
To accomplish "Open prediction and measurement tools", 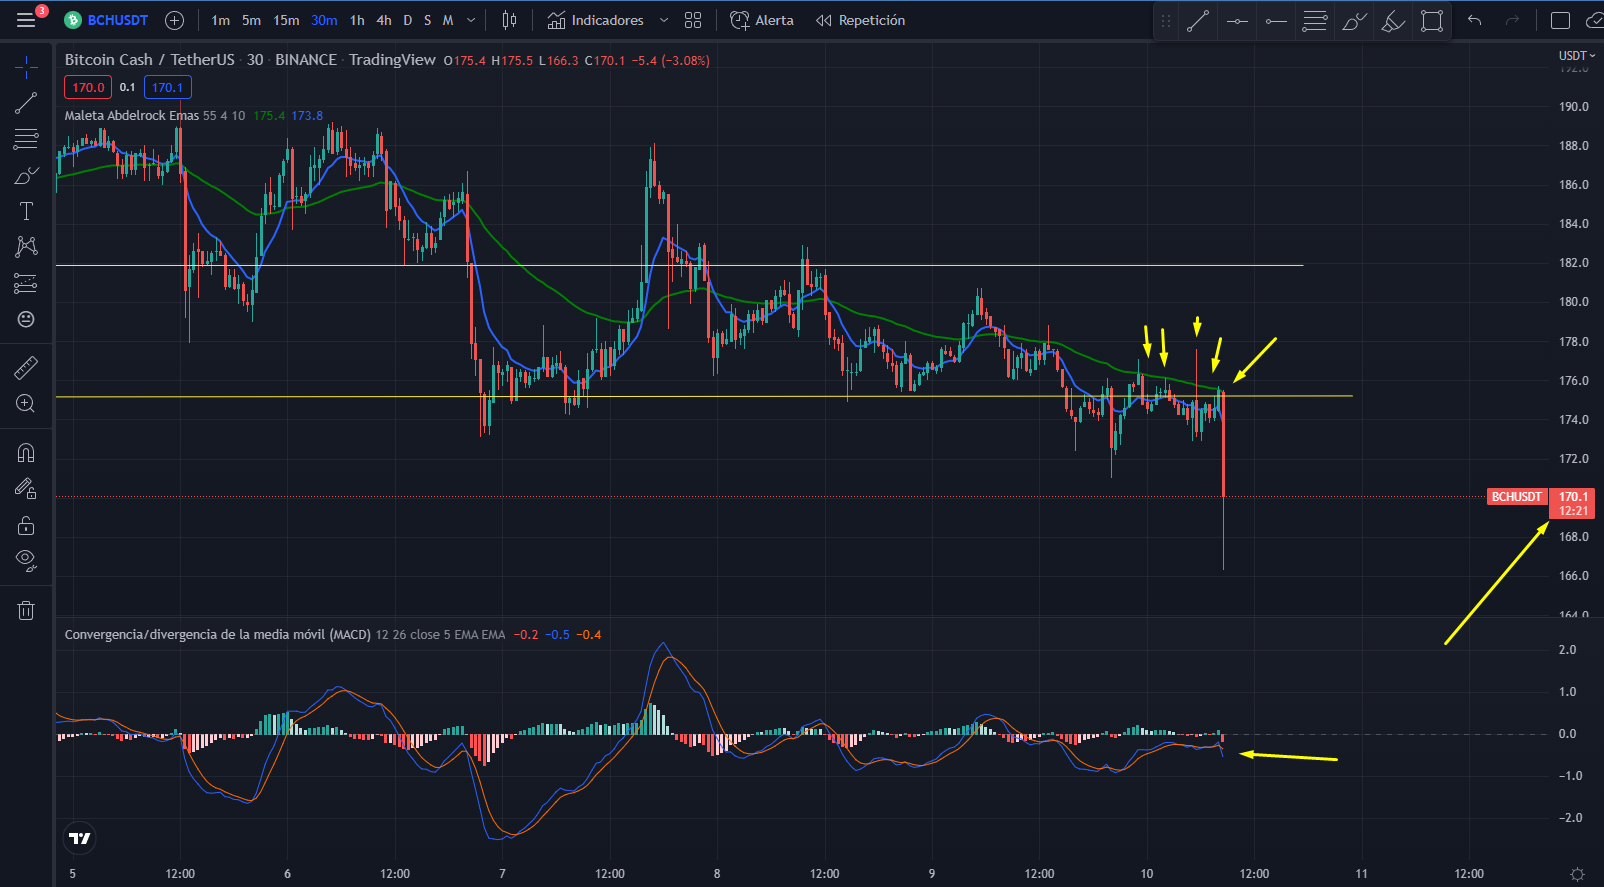I will click(x=26, y=283).
